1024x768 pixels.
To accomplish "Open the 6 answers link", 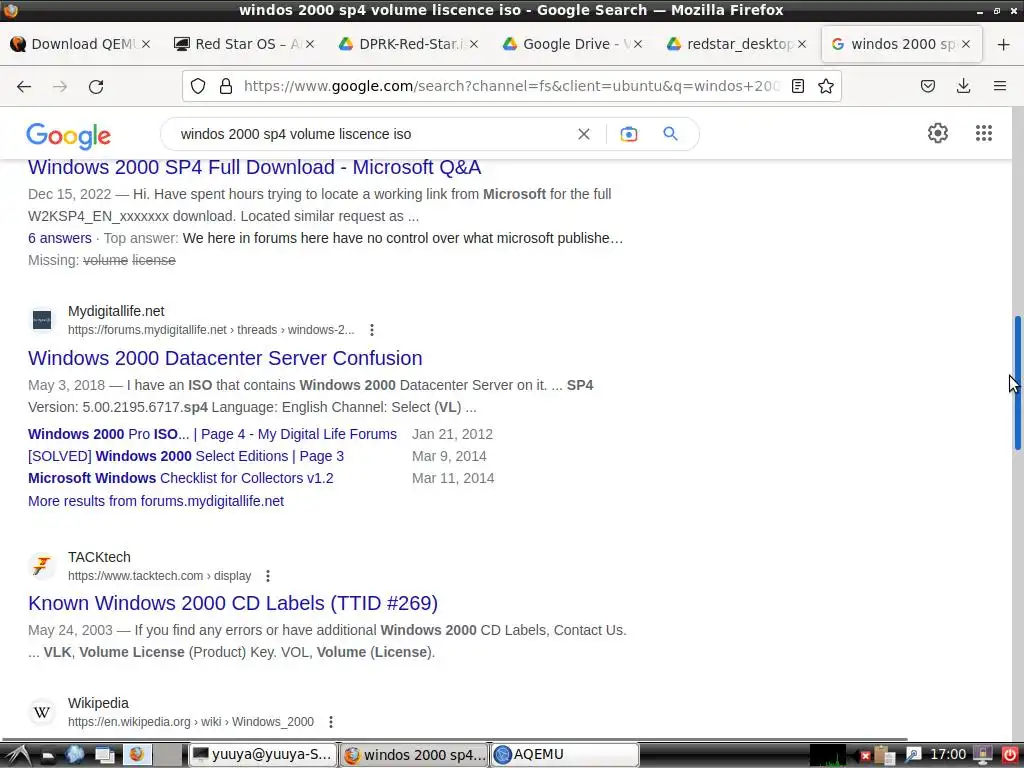I will (x=59, y=238).
